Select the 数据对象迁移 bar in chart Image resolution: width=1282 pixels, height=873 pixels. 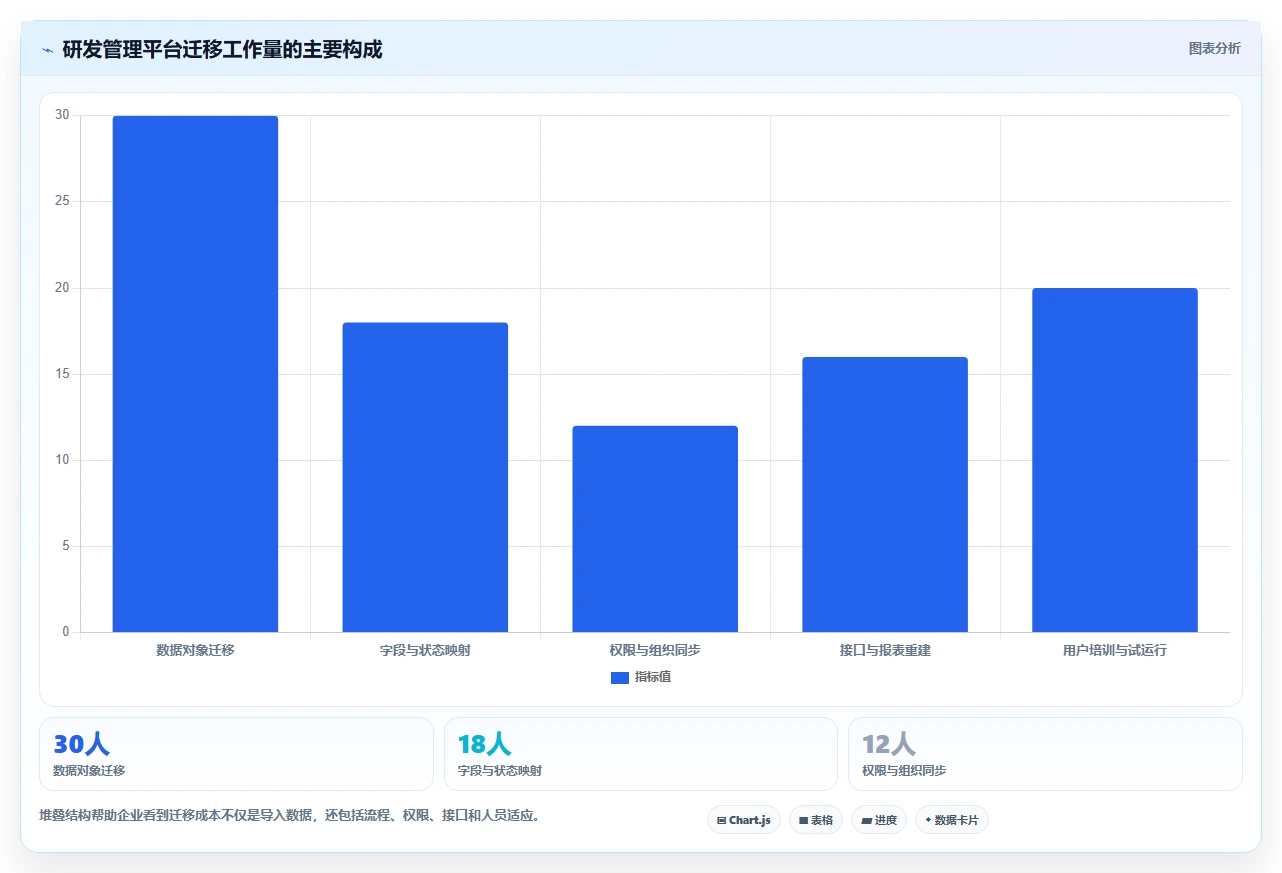pyautogui.click(x=195, y=374)
